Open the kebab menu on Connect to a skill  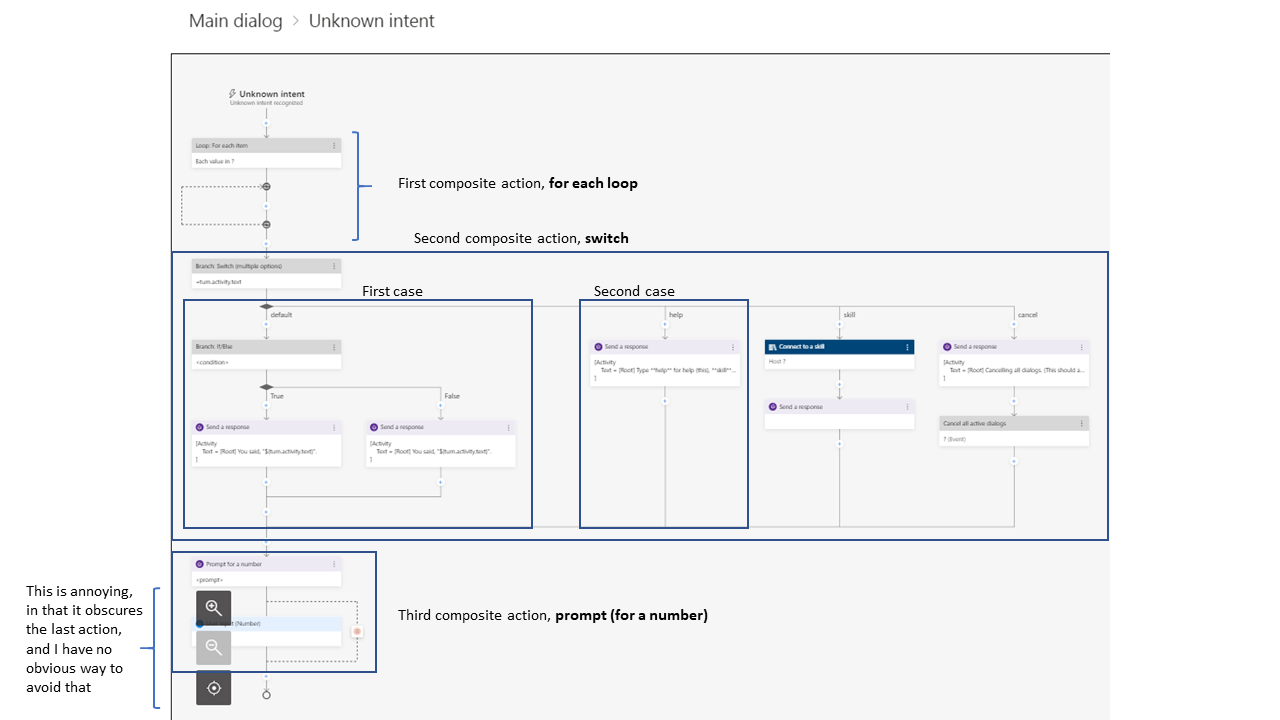click(x=907, y=347)
